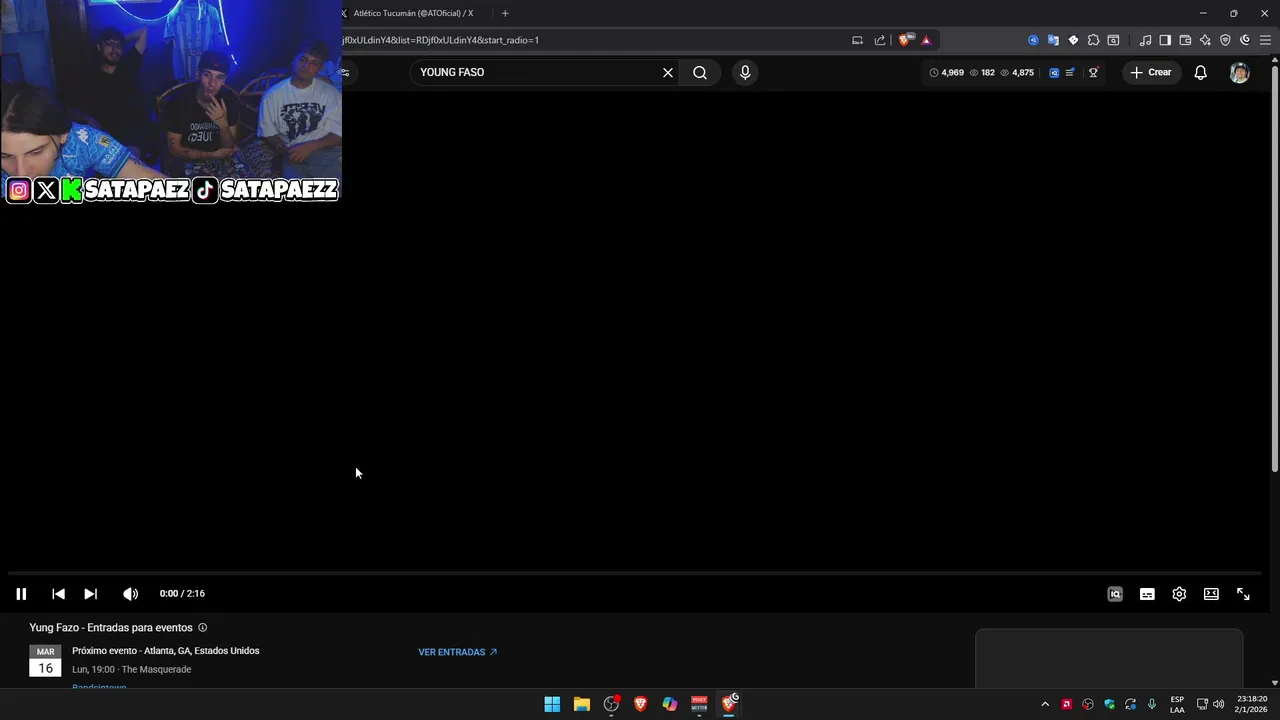Mute the video volume speaker icon

pos(130,594)
